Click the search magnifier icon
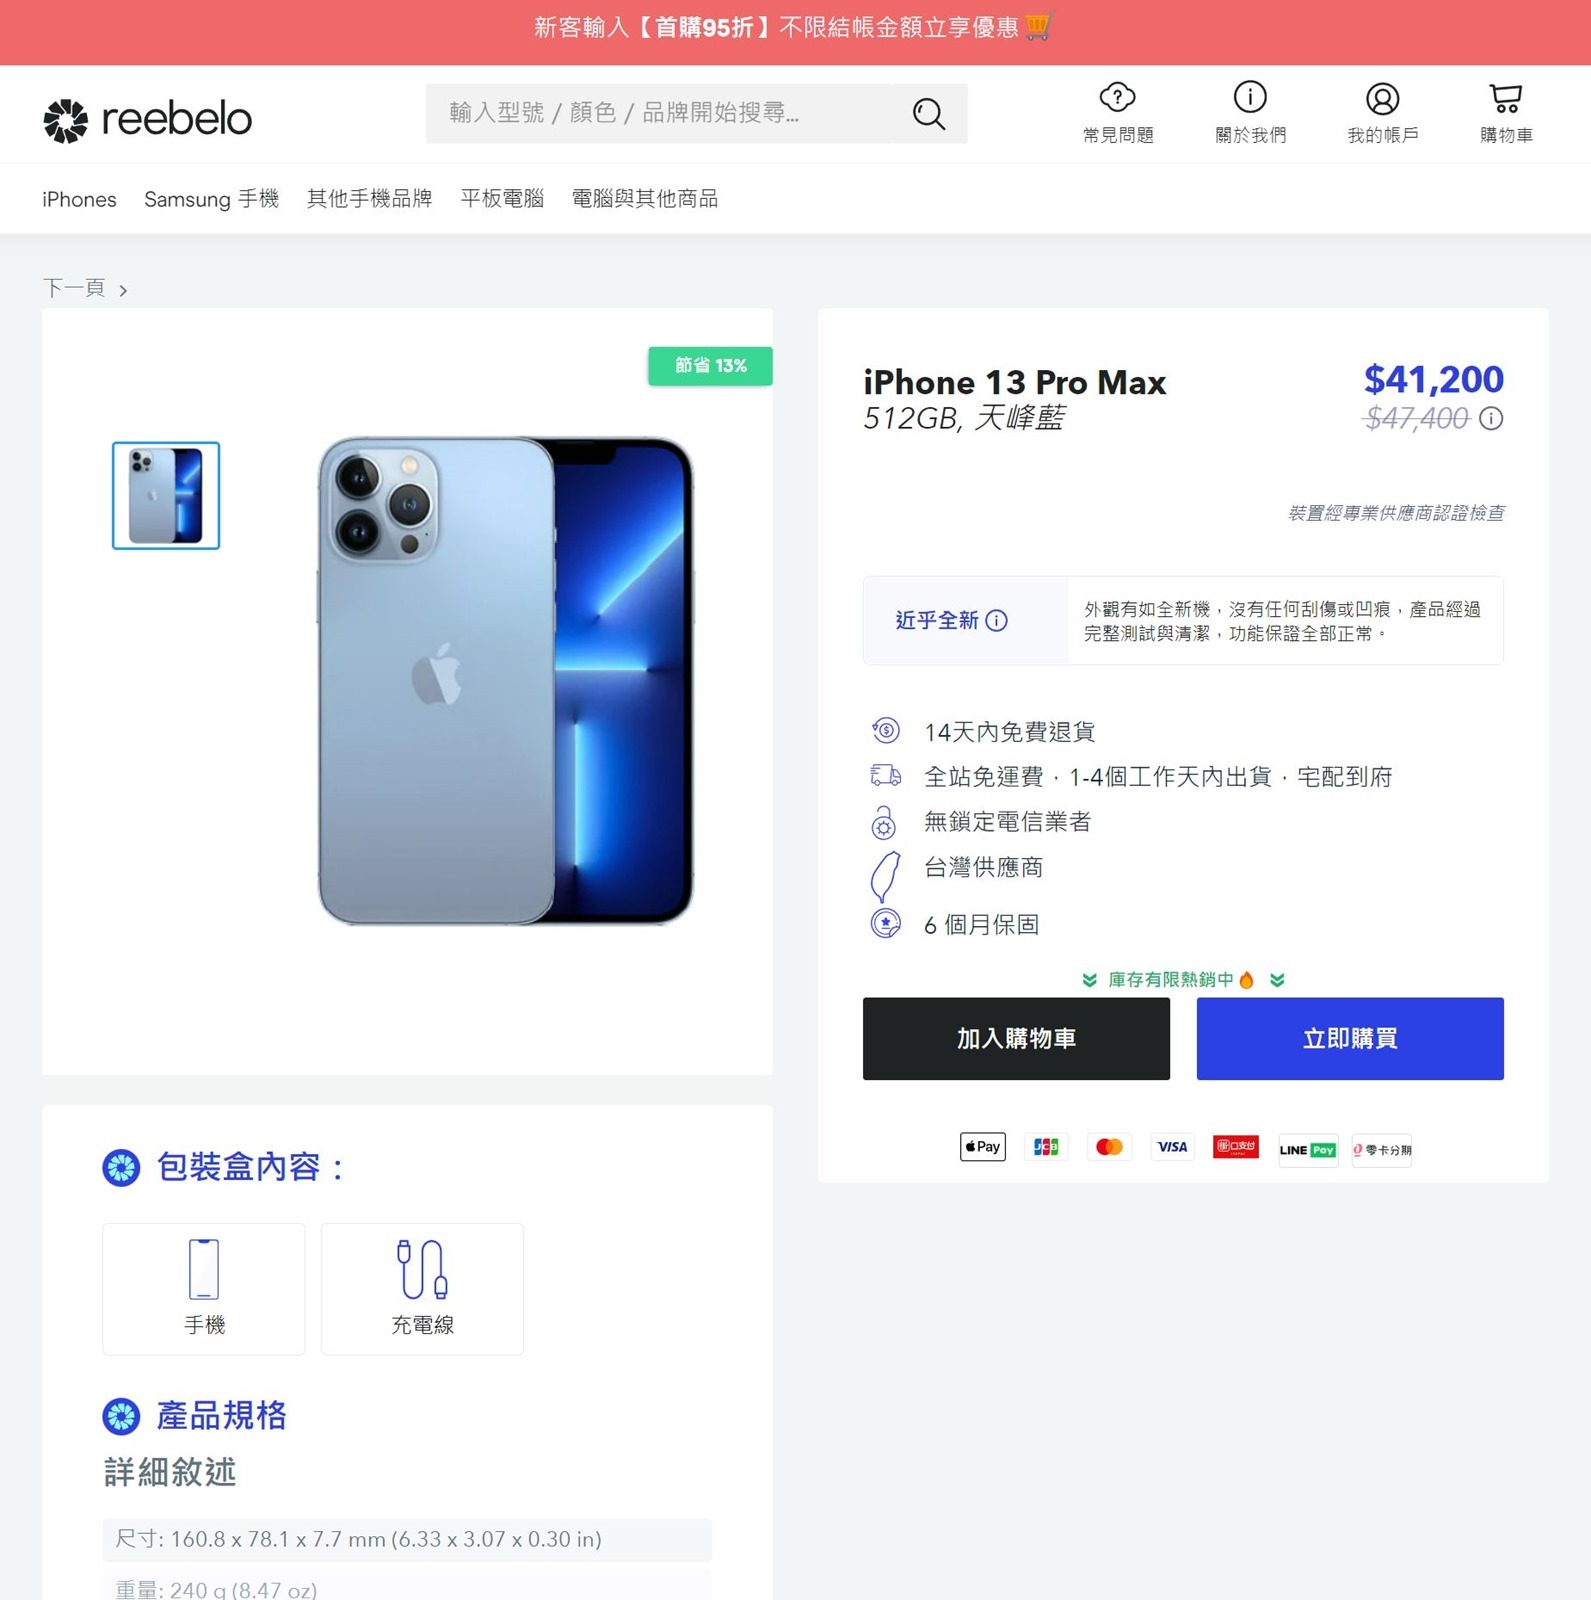This screenshot has width=1591, height=1600. tap(929, 114)
